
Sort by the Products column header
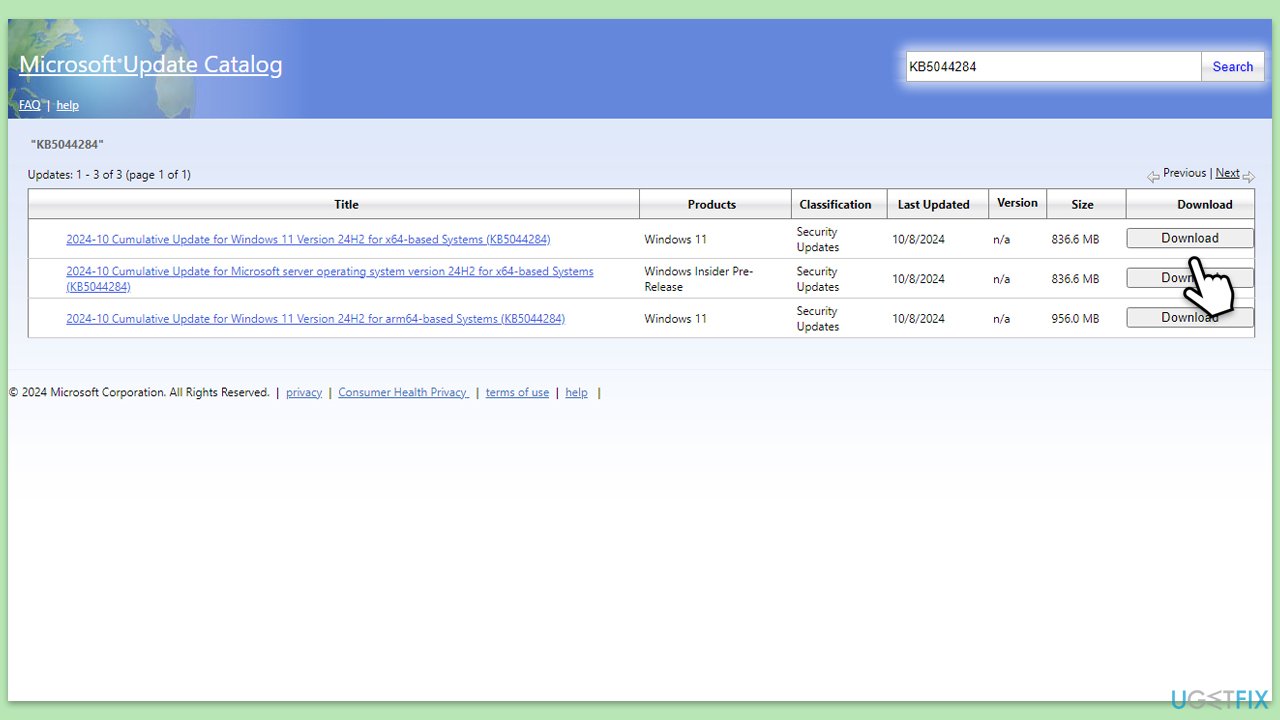[x=711, y=204]
